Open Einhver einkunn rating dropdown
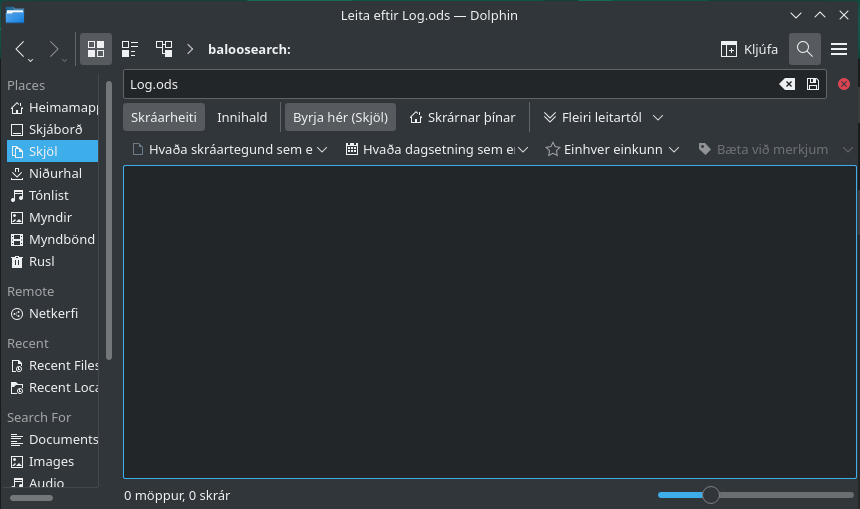Image resolution: width=860 pixels, height=509 pixels. 612,149
